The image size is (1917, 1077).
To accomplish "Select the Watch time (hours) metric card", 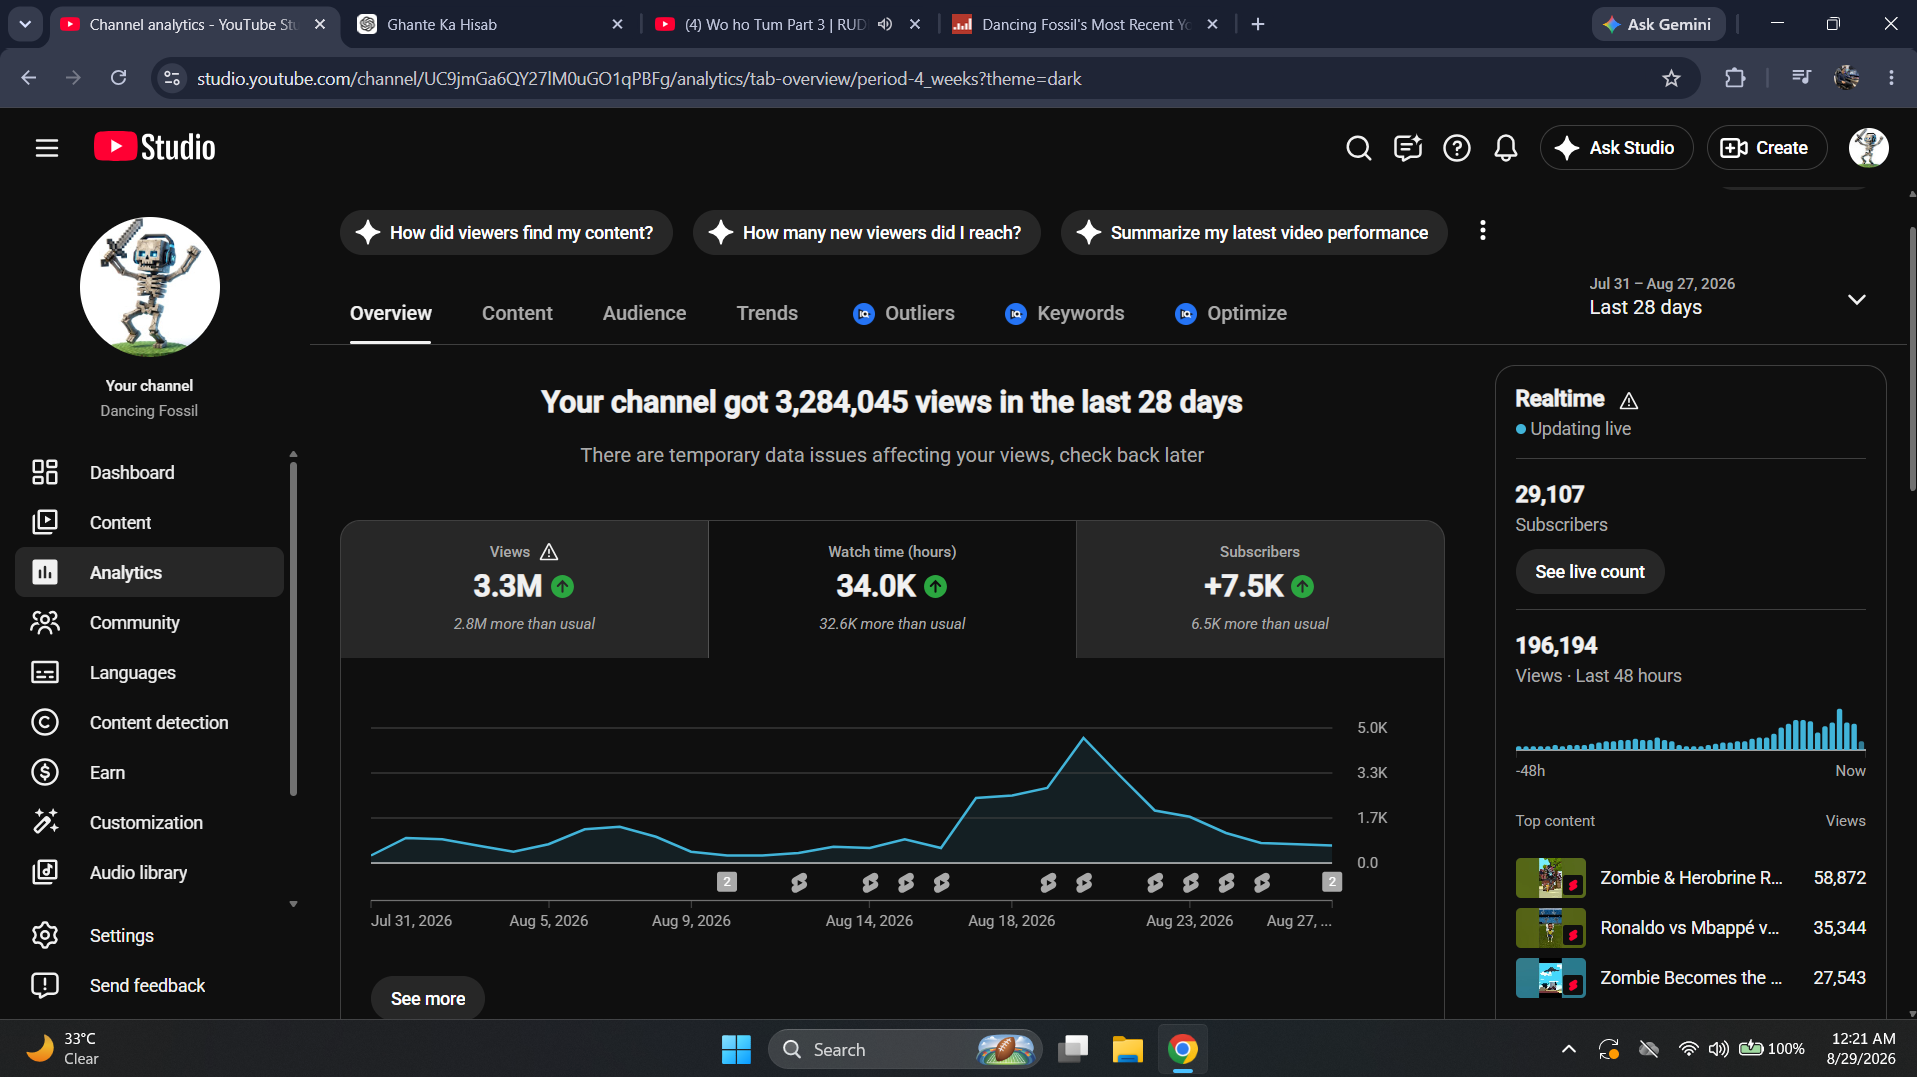I will tap(892, 589).
